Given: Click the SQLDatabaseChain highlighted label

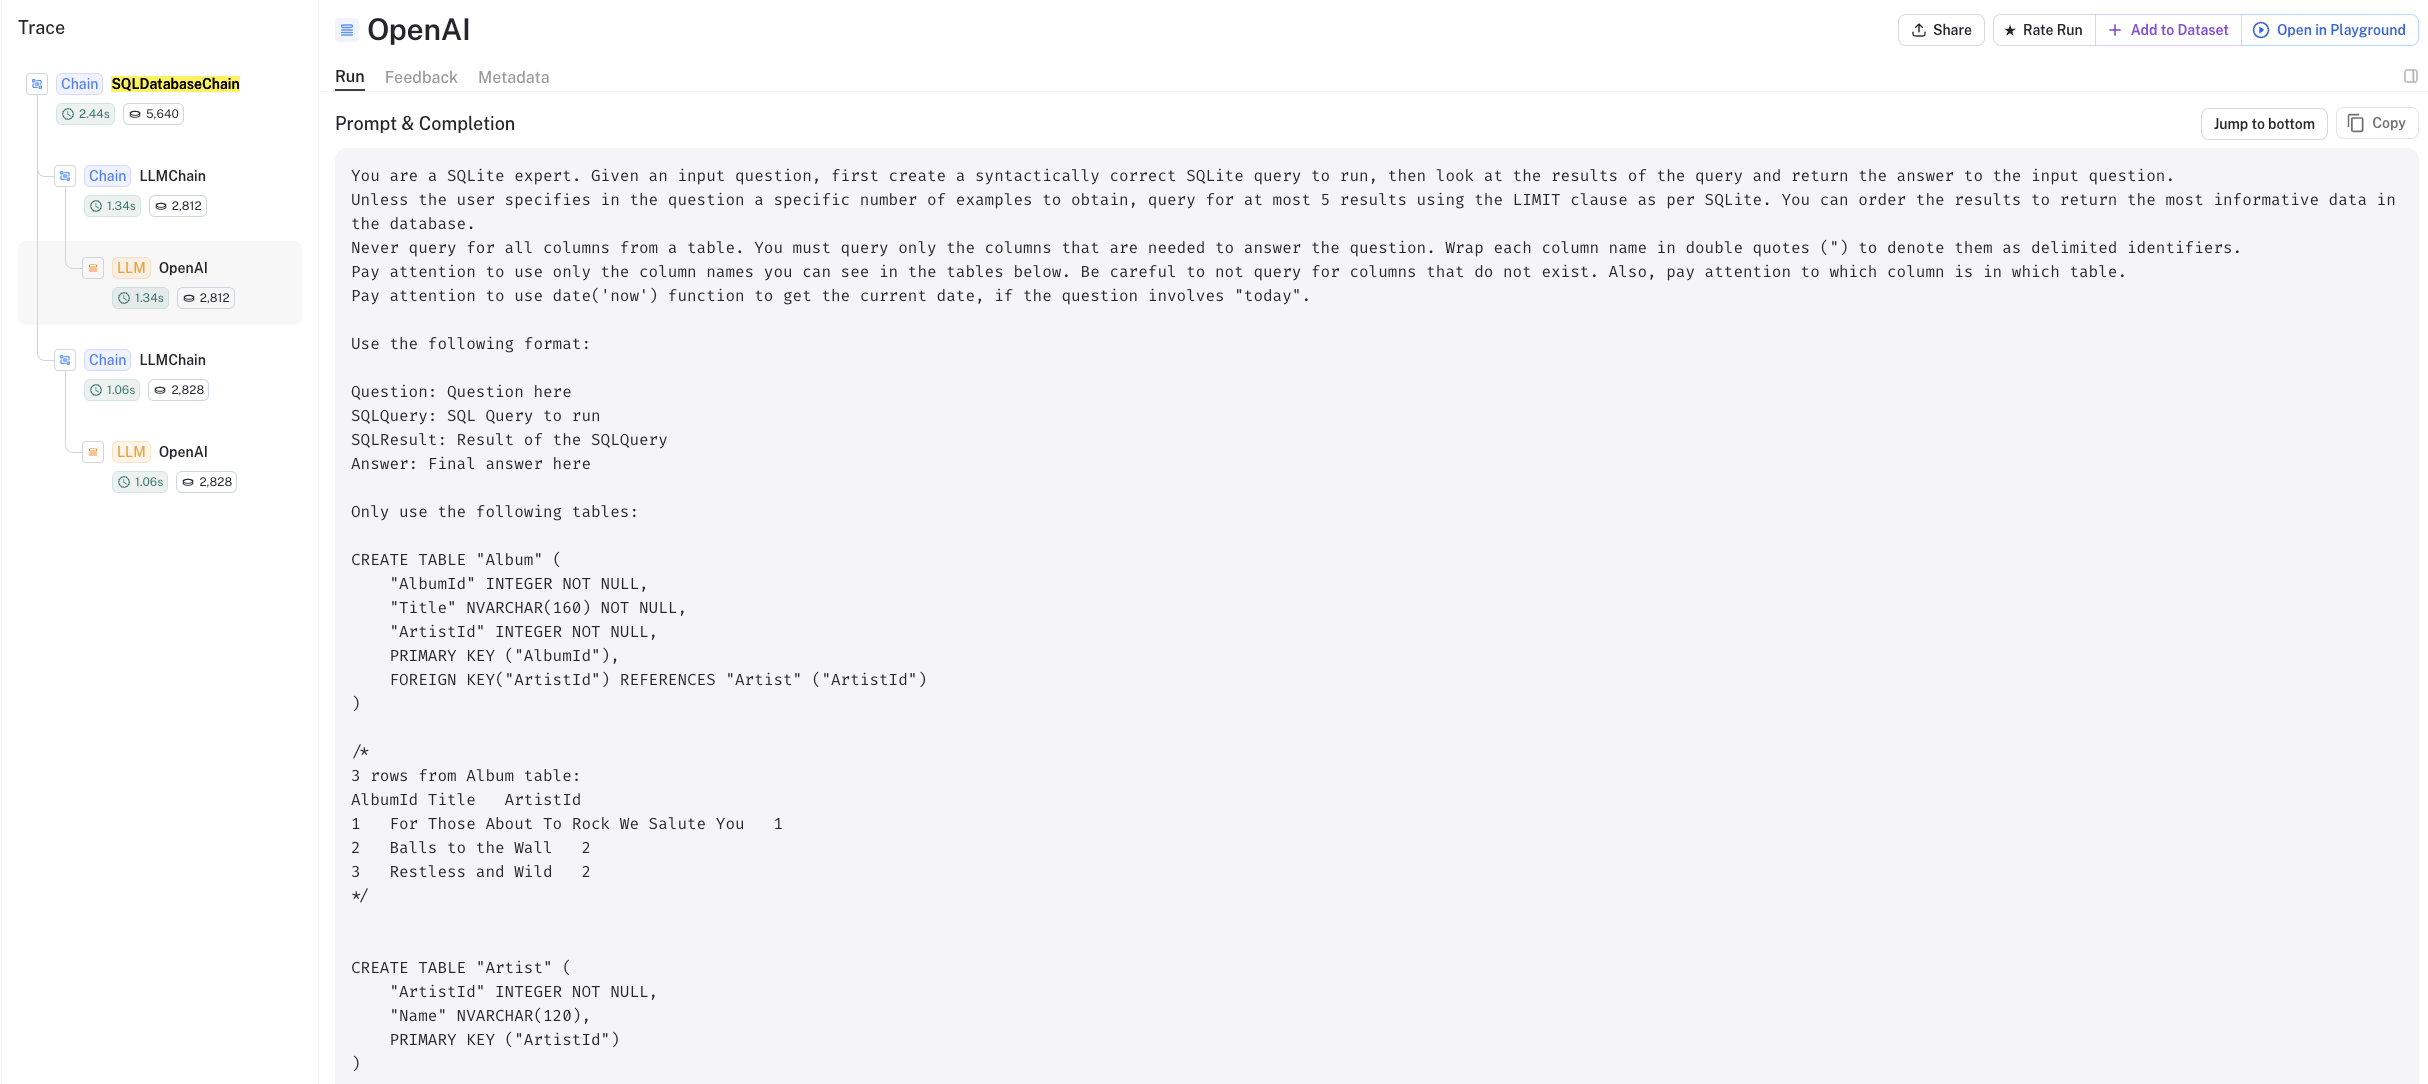Looking at the screenshot, I should pyautogui.click(x=173, y=84).
